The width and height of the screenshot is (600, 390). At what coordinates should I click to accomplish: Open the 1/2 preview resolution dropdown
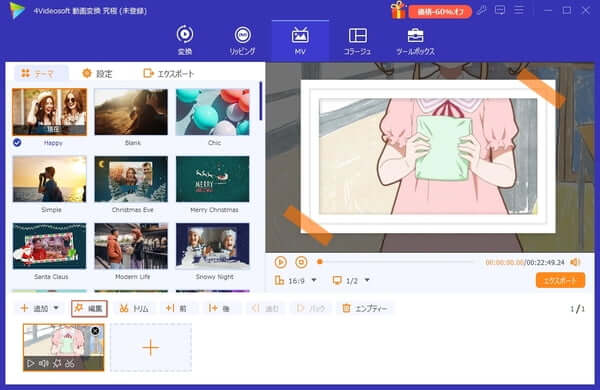point(351,281)
